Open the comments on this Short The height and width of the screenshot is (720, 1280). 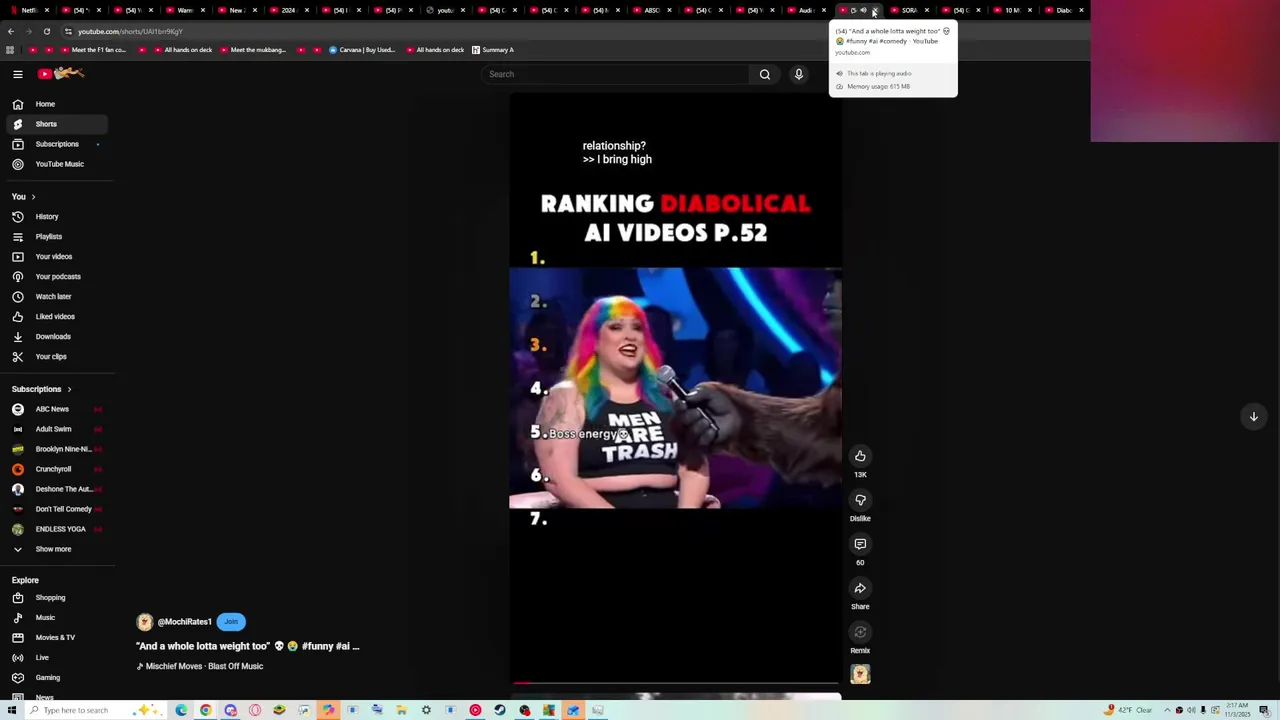(x=860, y=545)
